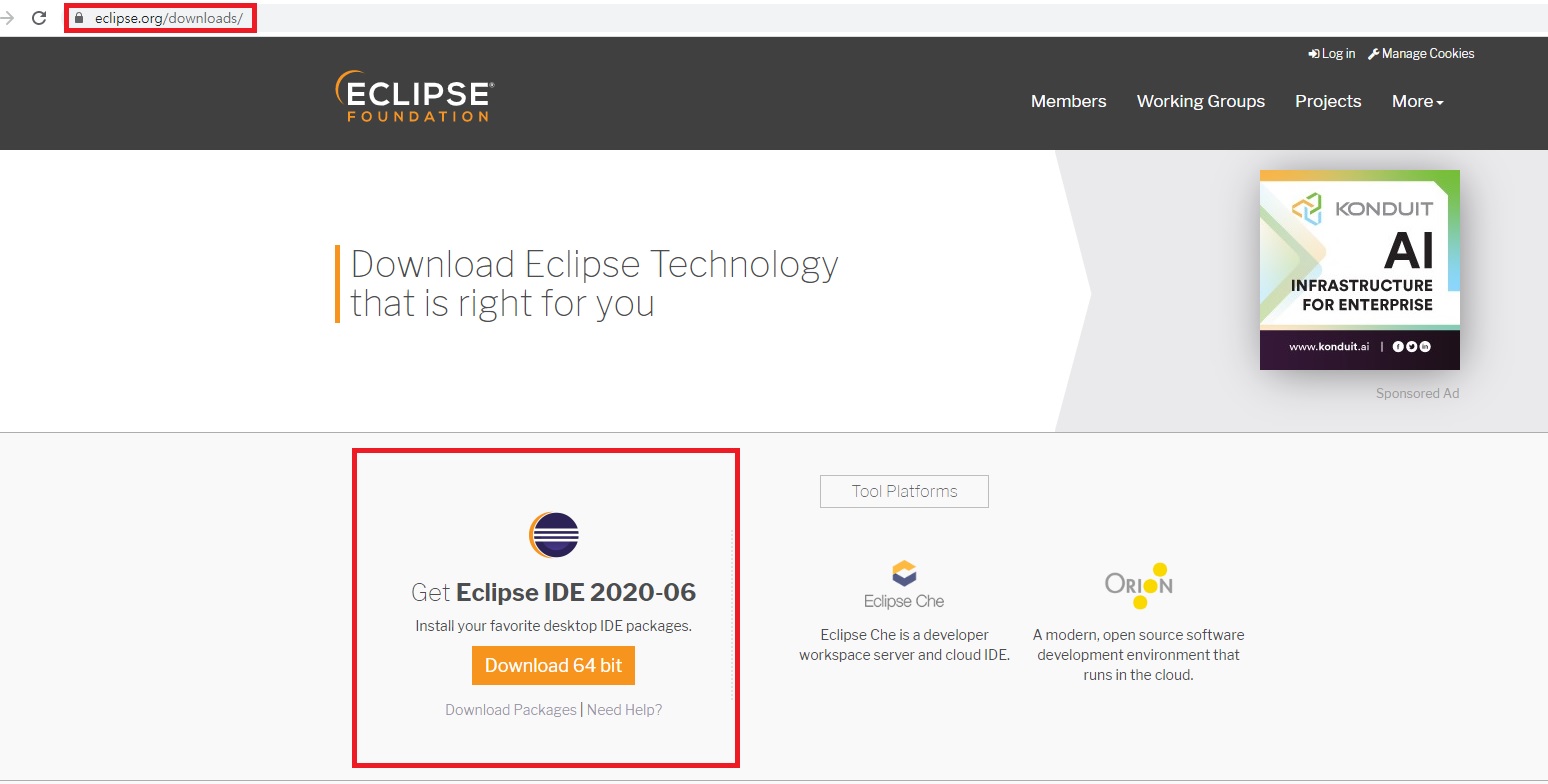Click Install your favorite desktop IDE packages text
This screenshot has height=784, width=1548.
[554, 627]
